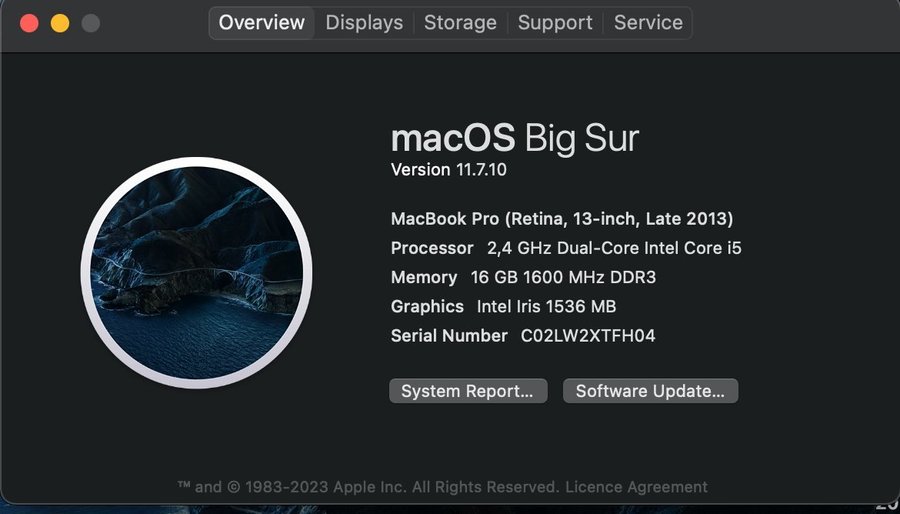The image size is (900, 514).
Task: Click the Dual-Core Intel Core i5 processor value
Action: click(x=614, y=248)
